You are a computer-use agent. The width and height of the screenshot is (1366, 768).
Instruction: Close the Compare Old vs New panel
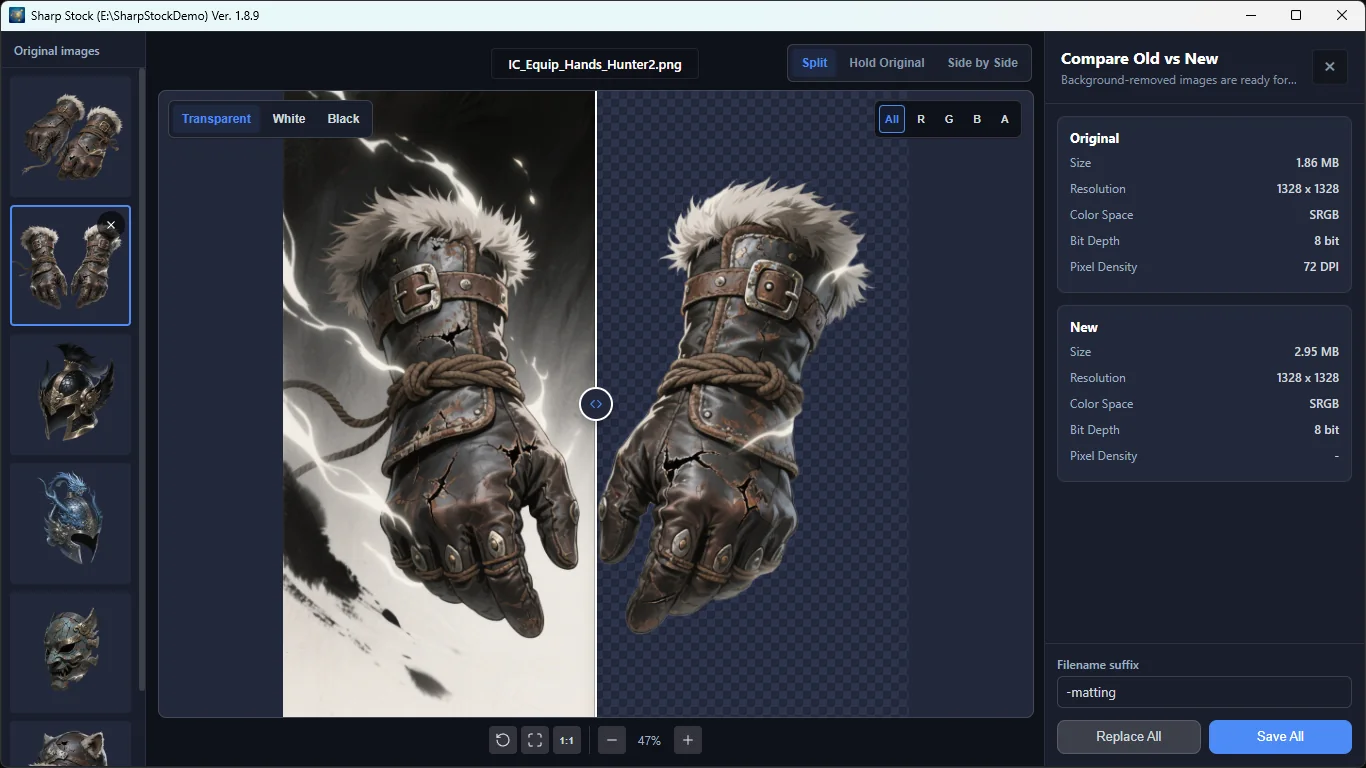[x=1329, y=66]
